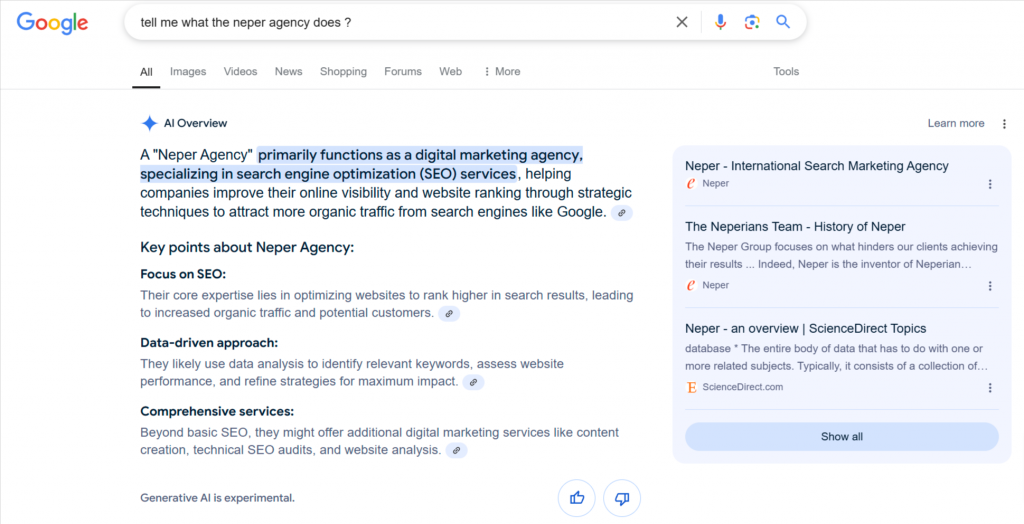Expand the More search filters menu
Screen dimensions: 1024x524
click(502, 72)
